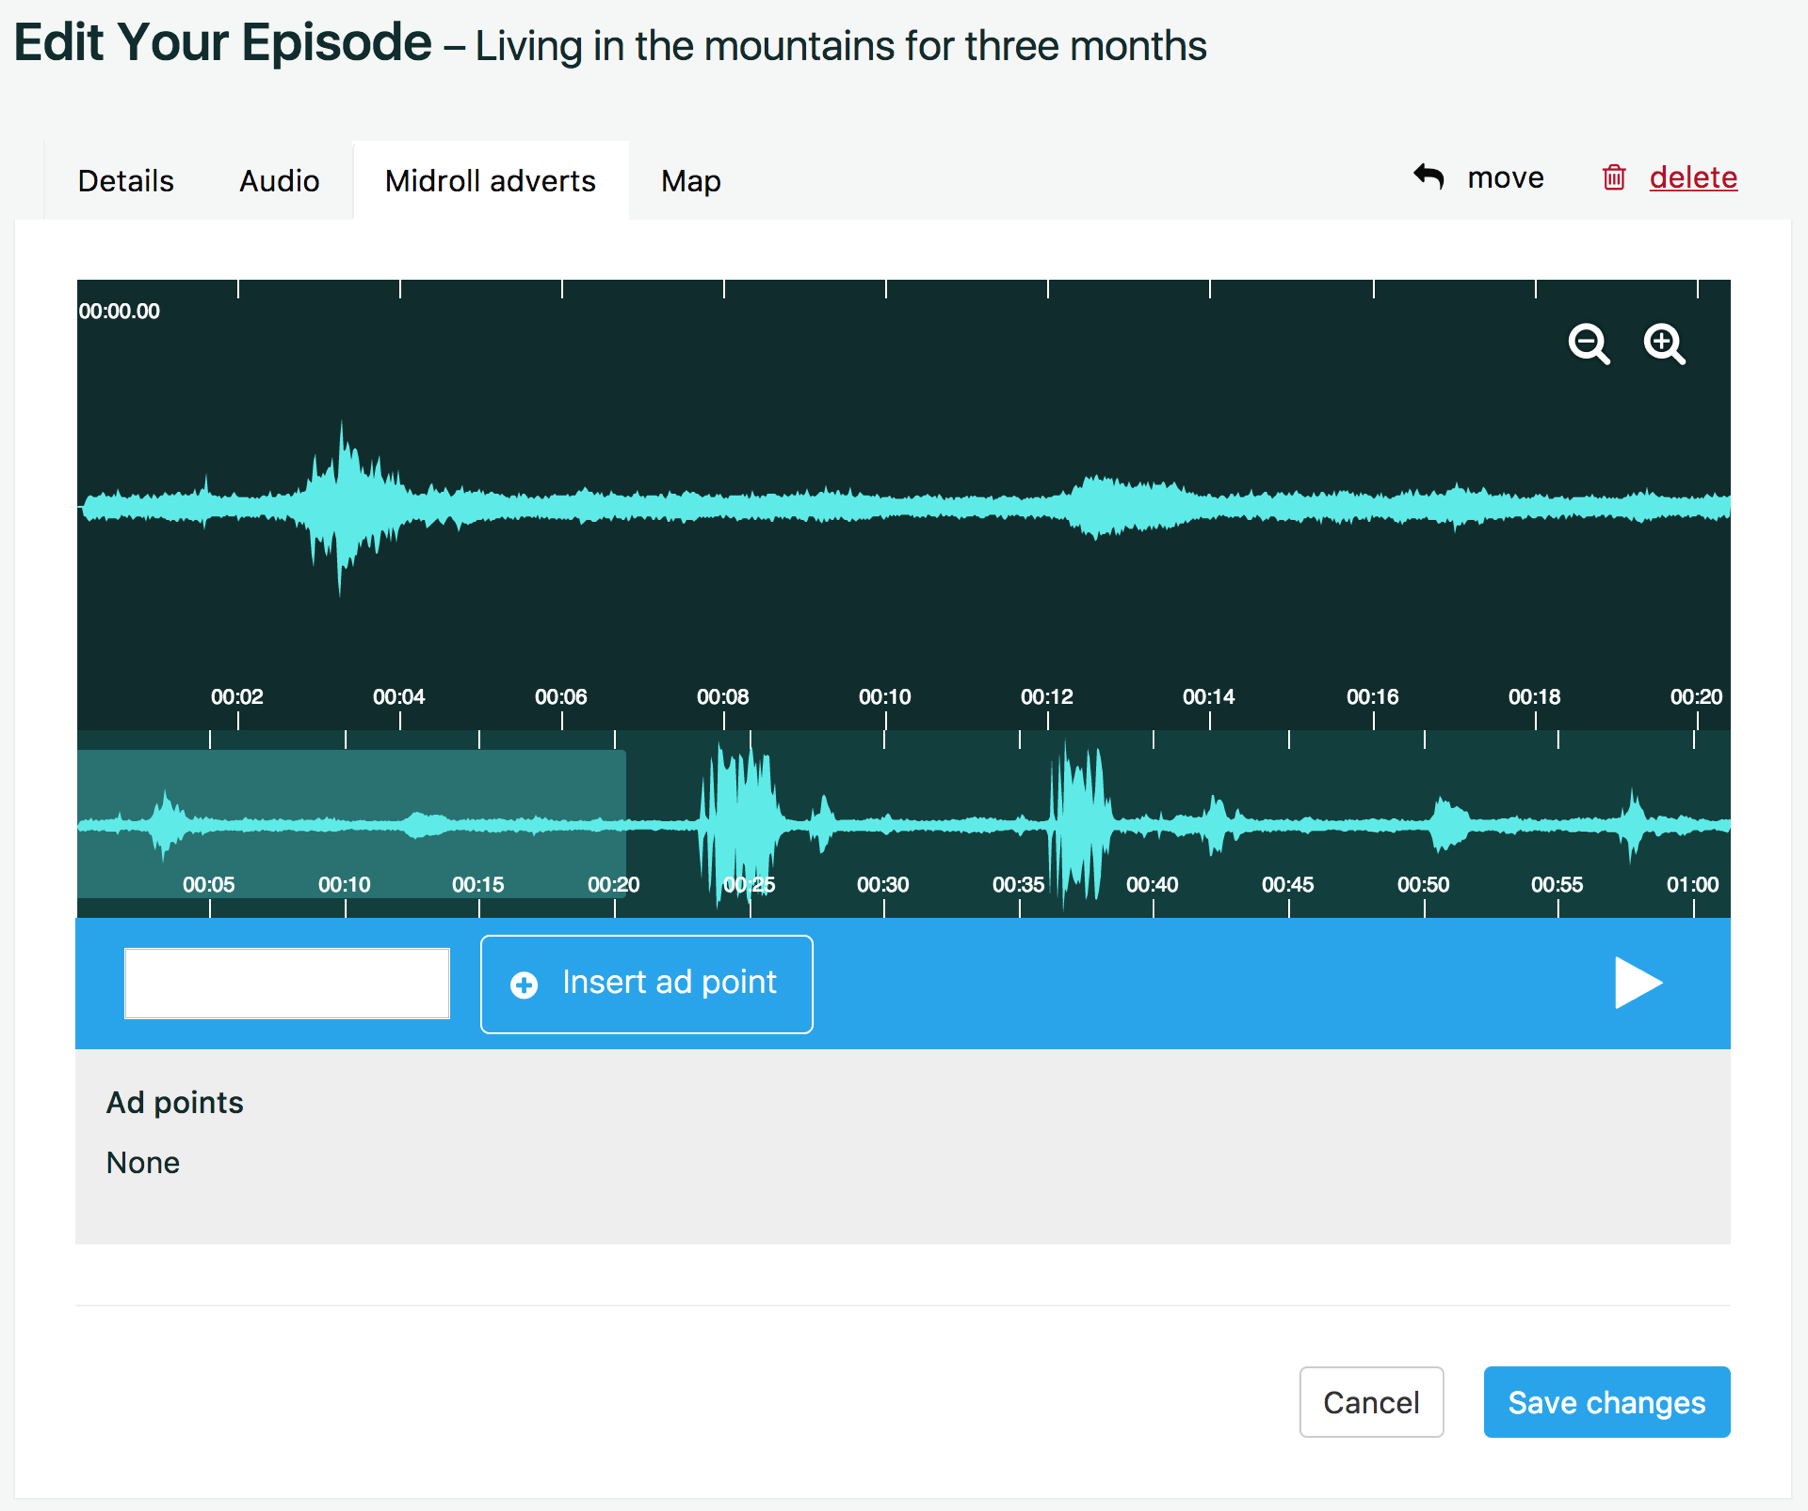This screenshot has height=1511, width=1808.
Task: Click the Ad points heading
Action: tap(175, 1102)
